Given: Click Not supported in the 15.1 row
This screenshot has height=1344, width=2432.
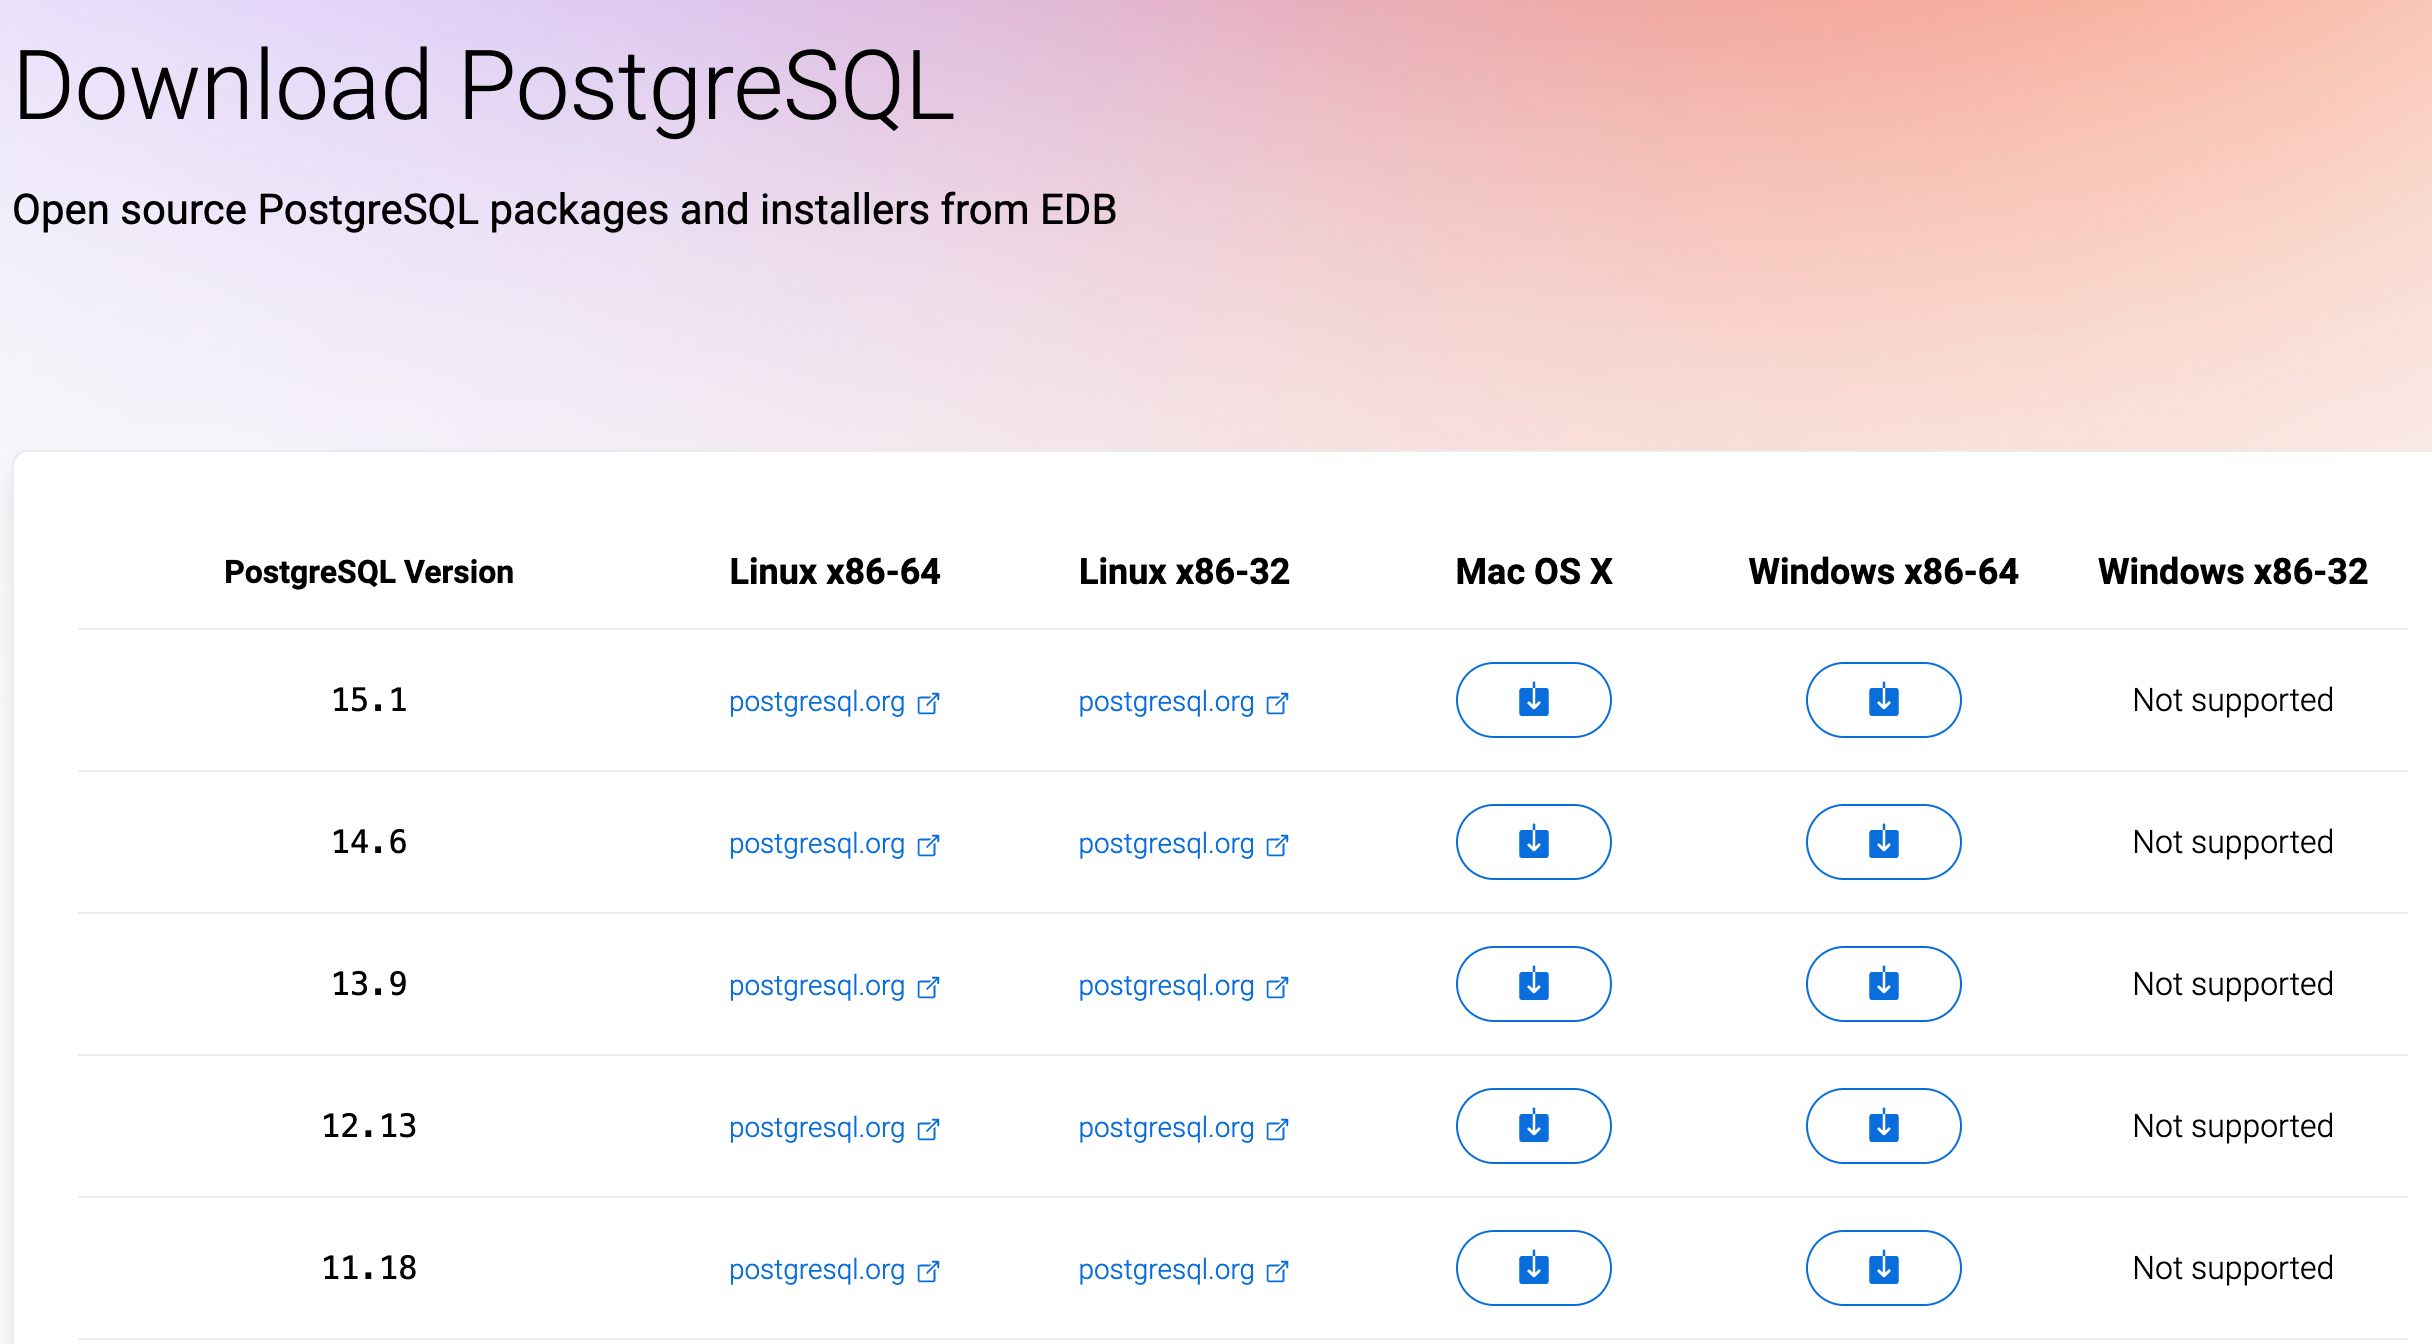Looking at the screenshot, I should pyautogui.click(x=2233, y=700).
